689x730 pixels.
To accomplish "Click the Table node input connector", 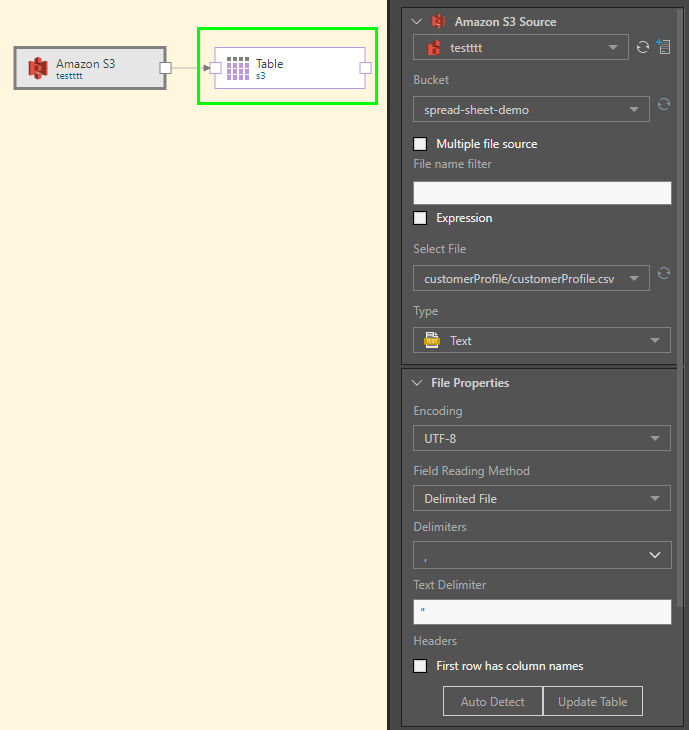I will tap(216, 68).
